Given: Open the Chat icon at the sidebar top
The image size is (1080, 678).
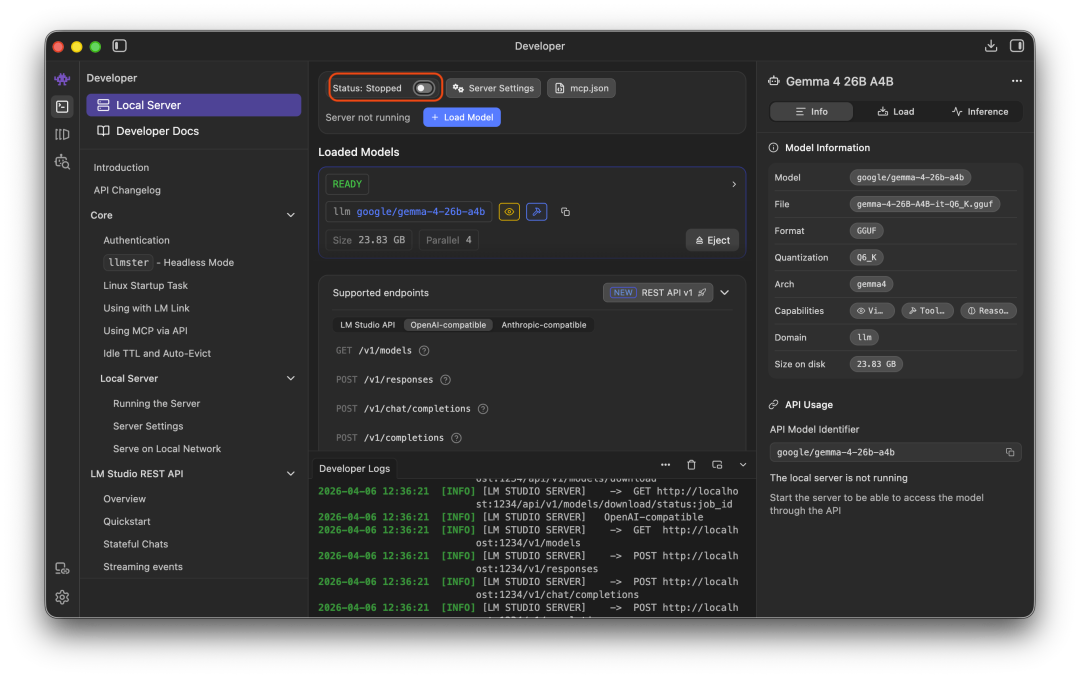Looking at the screenshot, I should 62,78.
